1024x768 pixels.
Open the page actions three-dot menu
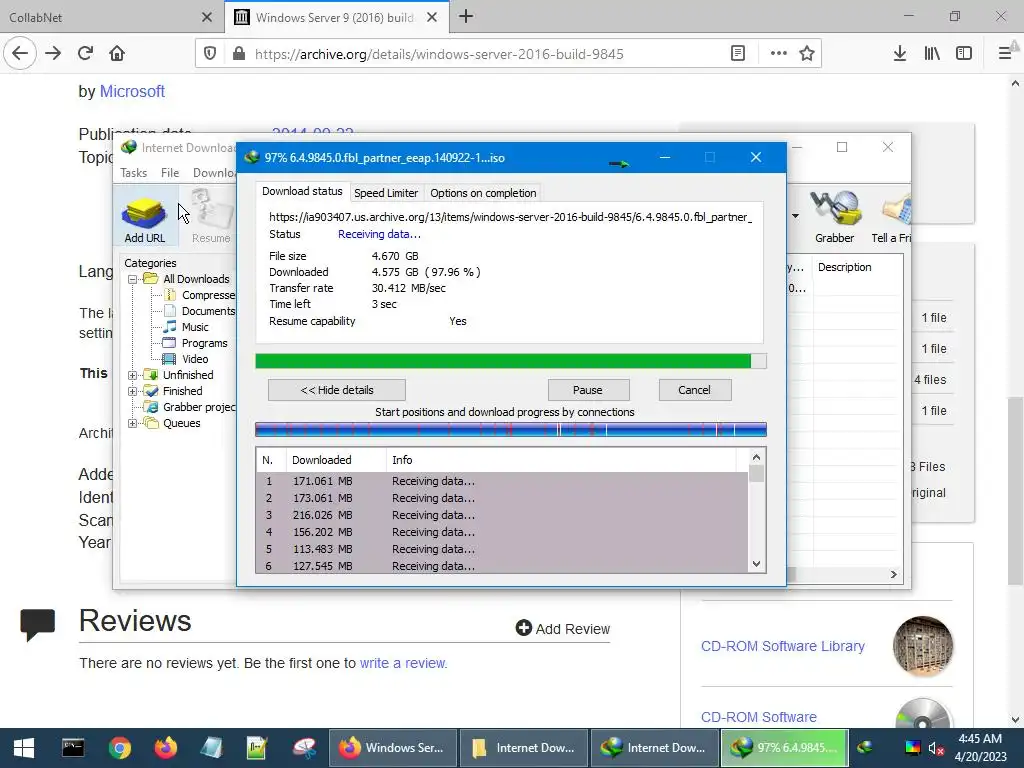tap(778, 54)
